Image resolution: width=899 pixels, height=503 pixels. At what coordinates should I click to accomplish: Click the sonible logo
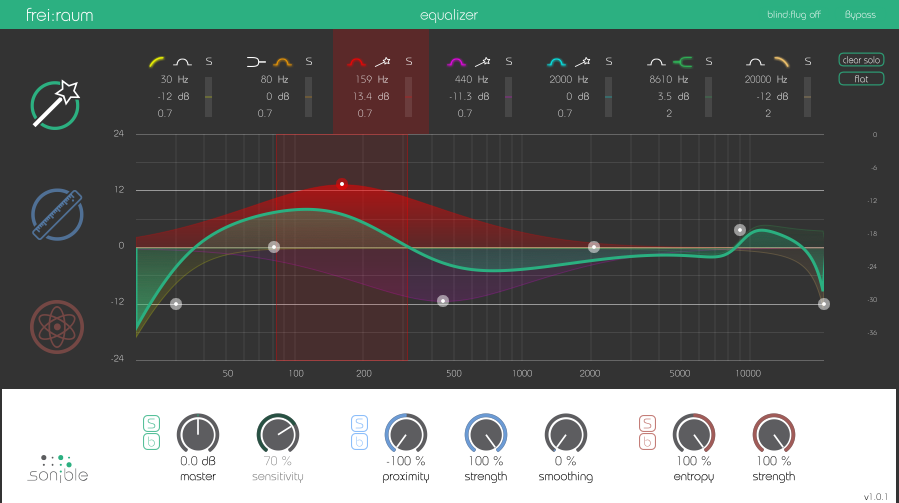(x=57, y=469)
